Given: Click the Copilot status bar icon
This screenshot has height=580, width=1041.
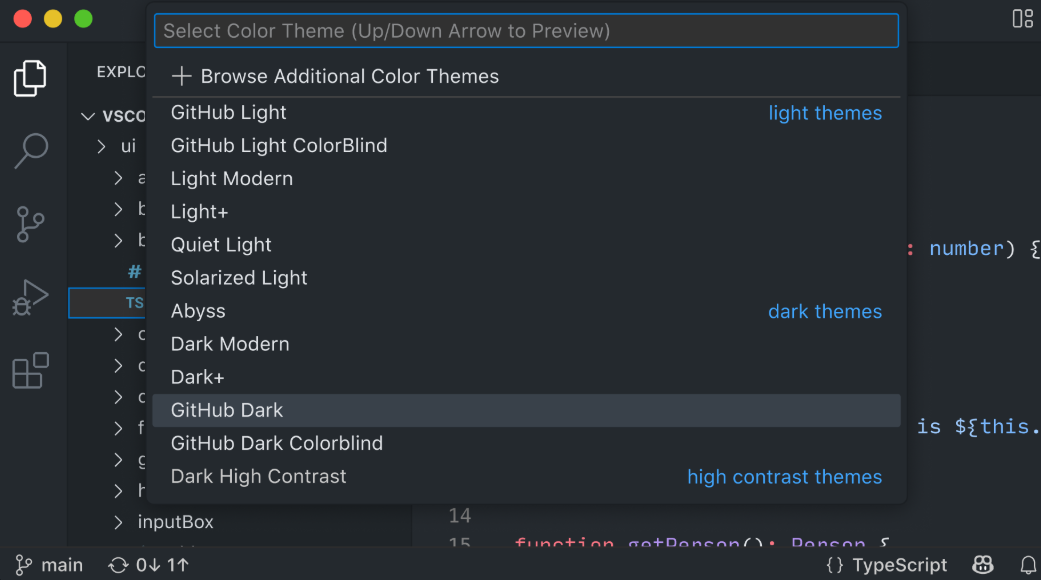Looking at the screenshot, I should pyautogui.click(x=983, y=565).
